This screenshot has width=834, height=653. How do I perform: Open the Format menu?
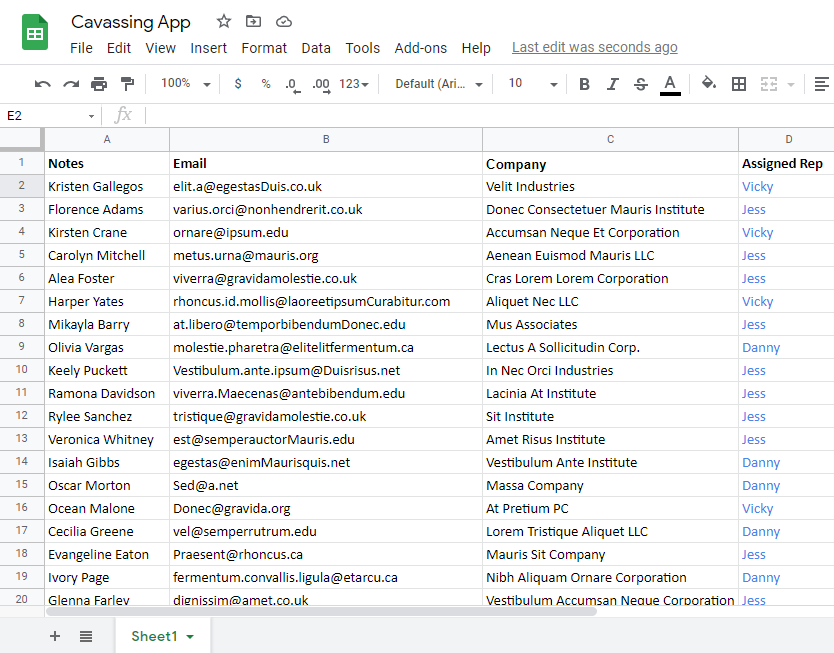(x=264, y=48)
